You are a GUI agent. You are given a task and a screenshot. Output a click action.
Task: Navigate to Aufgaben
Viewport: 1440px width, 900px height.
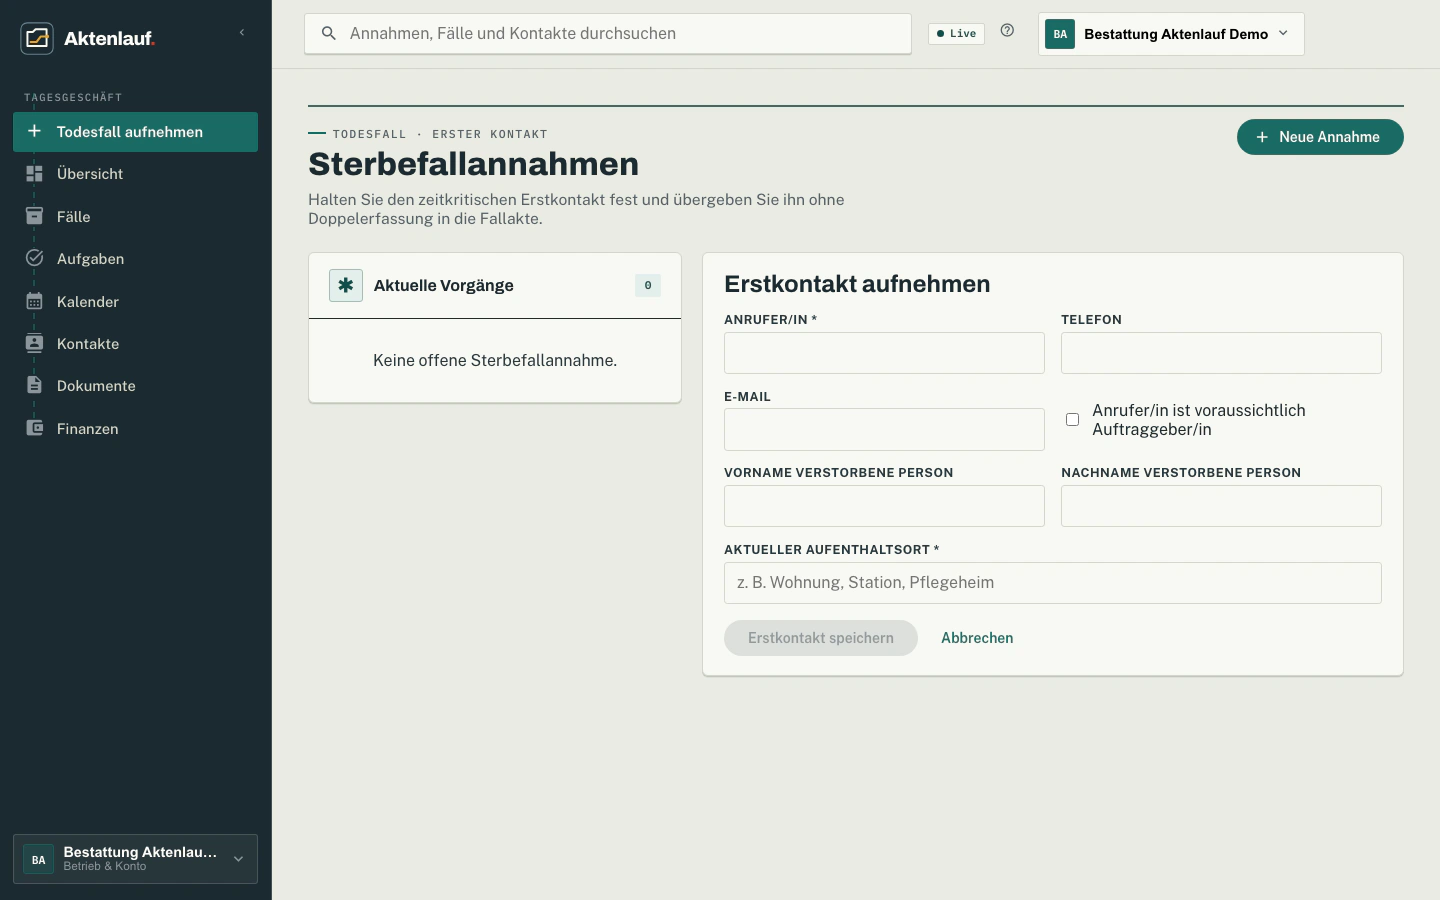(x=135, y=259)
